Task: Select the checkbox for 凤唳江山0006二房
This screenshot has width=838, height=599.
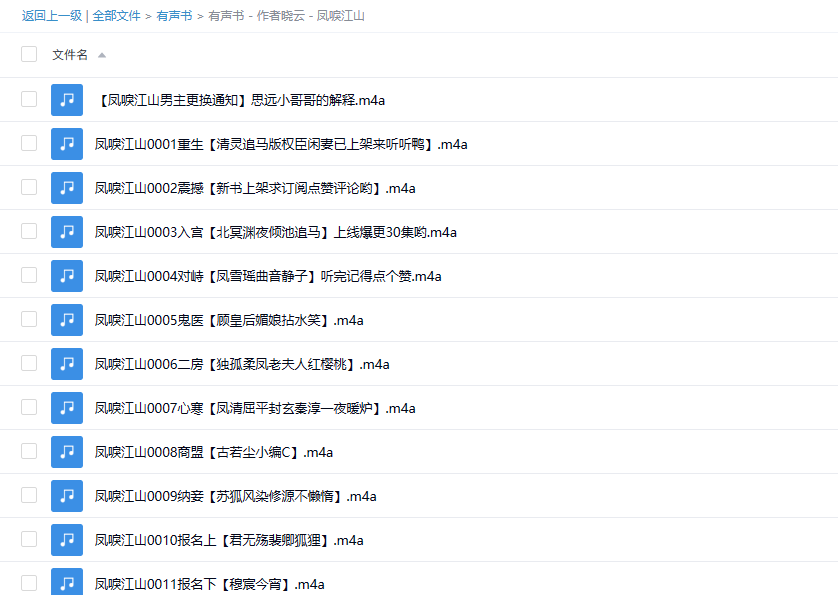Action: pyautogui.click(x=29, y=364)
